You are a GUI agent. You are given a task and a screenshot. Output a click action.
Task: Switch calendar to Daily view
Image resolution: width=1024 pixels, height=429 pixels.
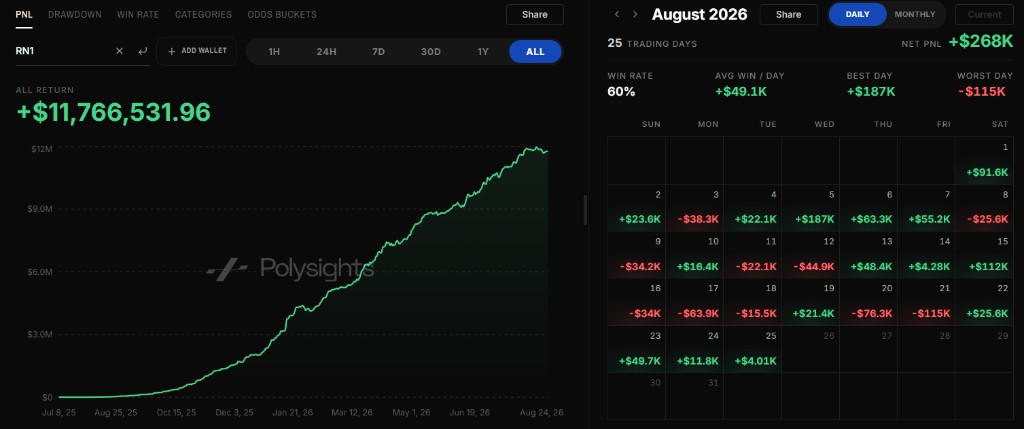(x=857, y=14)
